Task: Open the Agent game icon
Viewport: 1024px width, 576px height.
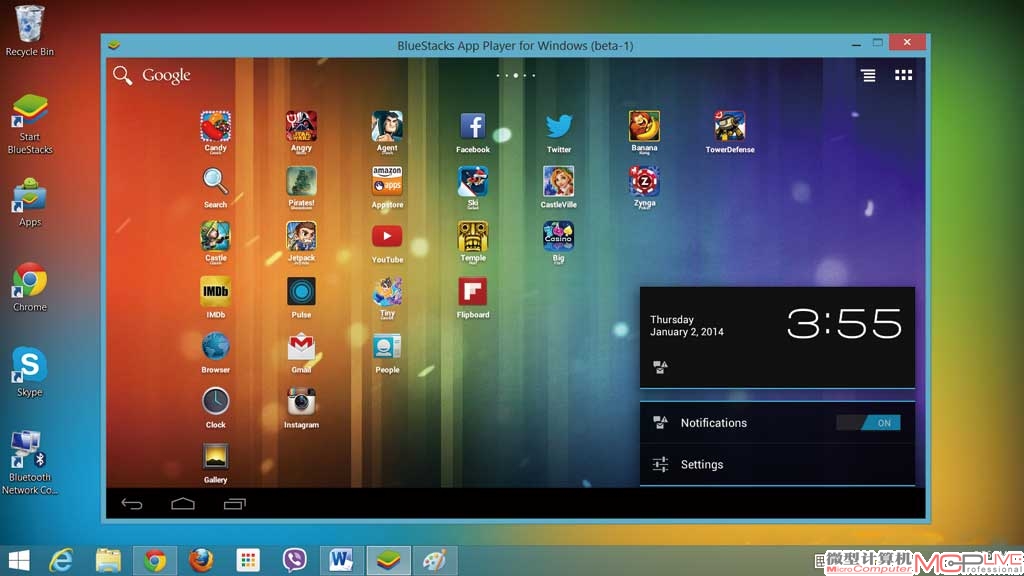Action: (387, 127)
